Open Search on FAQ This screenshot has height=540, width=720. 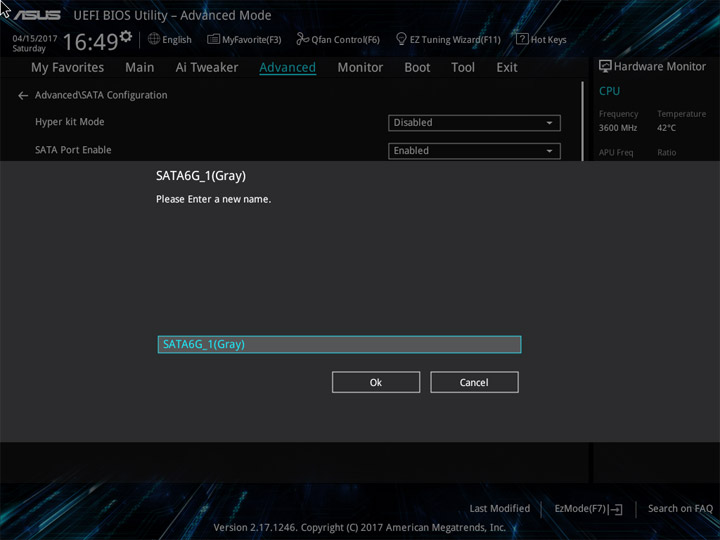(x=680, y=508)
